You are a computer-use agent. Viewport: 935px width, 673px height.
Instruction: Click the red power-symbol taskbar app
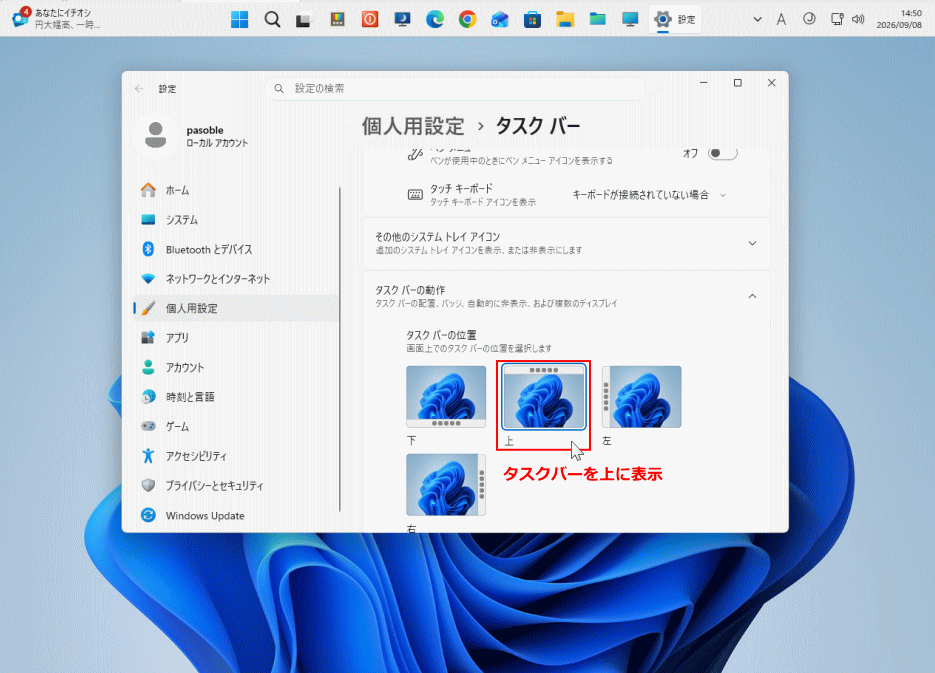tap(370, 20)
